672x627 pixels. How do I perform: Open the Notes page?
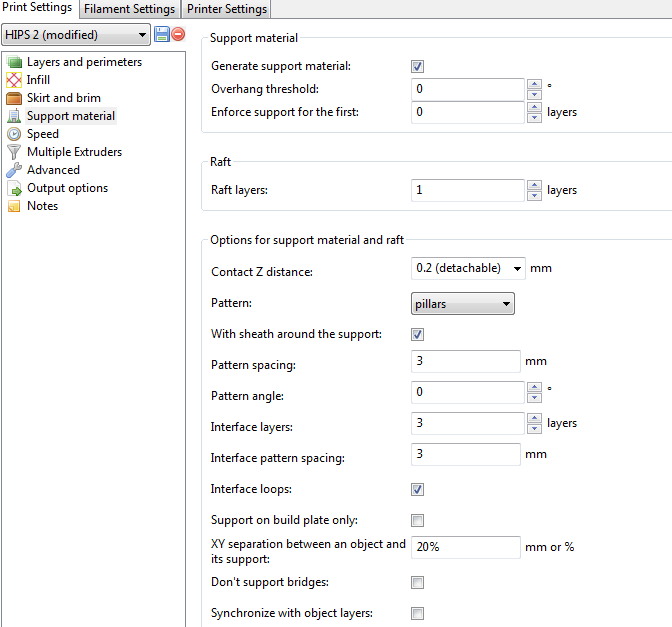pyautogui.click(x=42, y=206)
